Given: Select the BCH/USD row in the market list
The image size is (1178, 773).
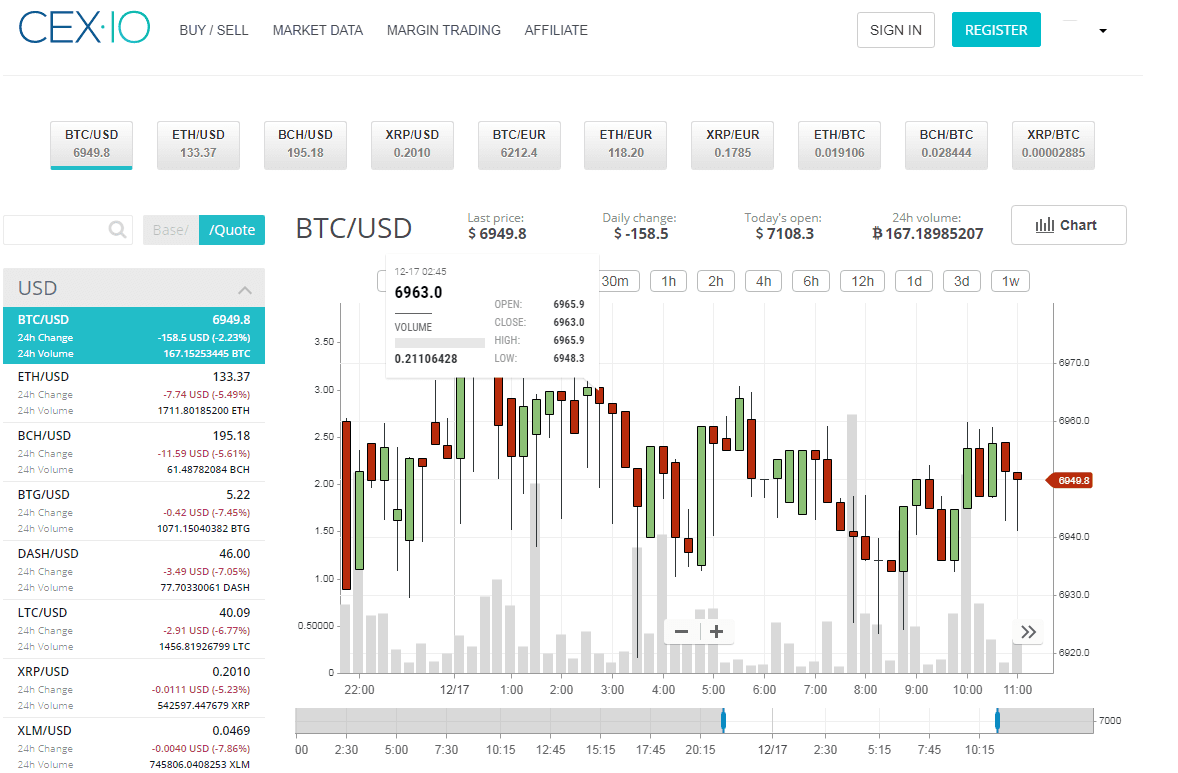Looking at the screenshot, I should [134, 452].
